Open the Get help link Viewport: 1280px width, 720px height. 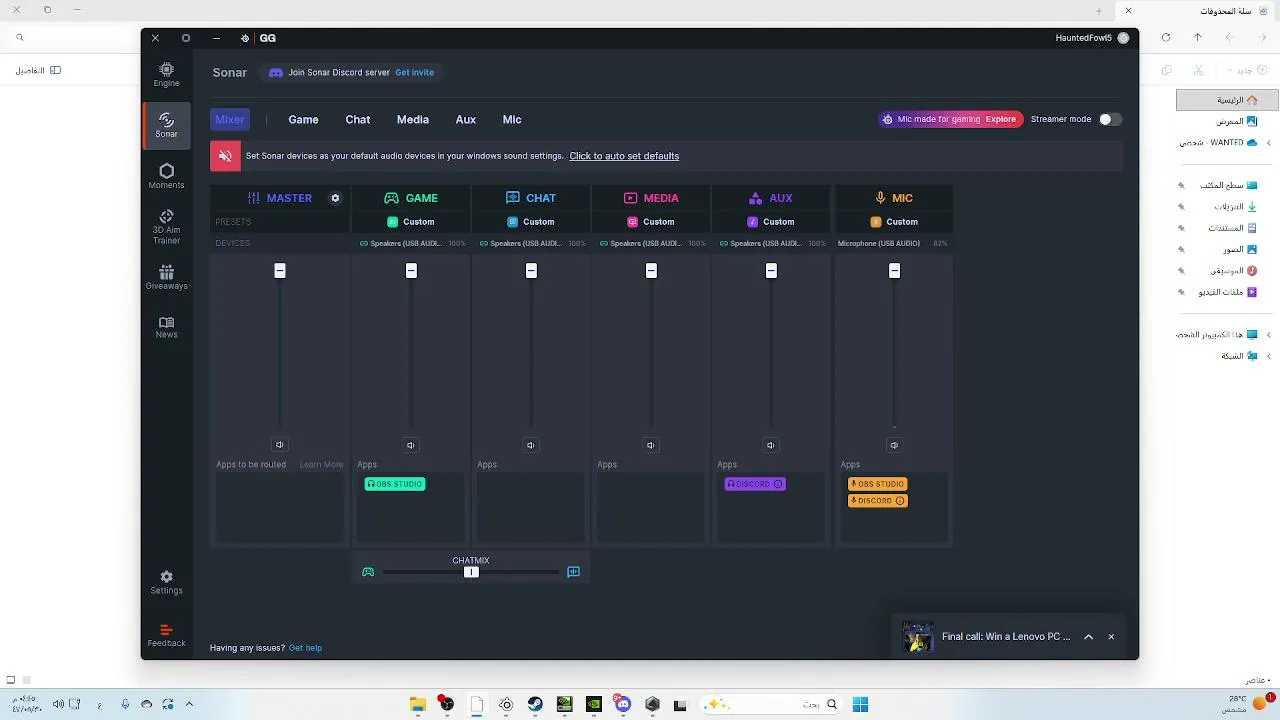tap(305, 648)
